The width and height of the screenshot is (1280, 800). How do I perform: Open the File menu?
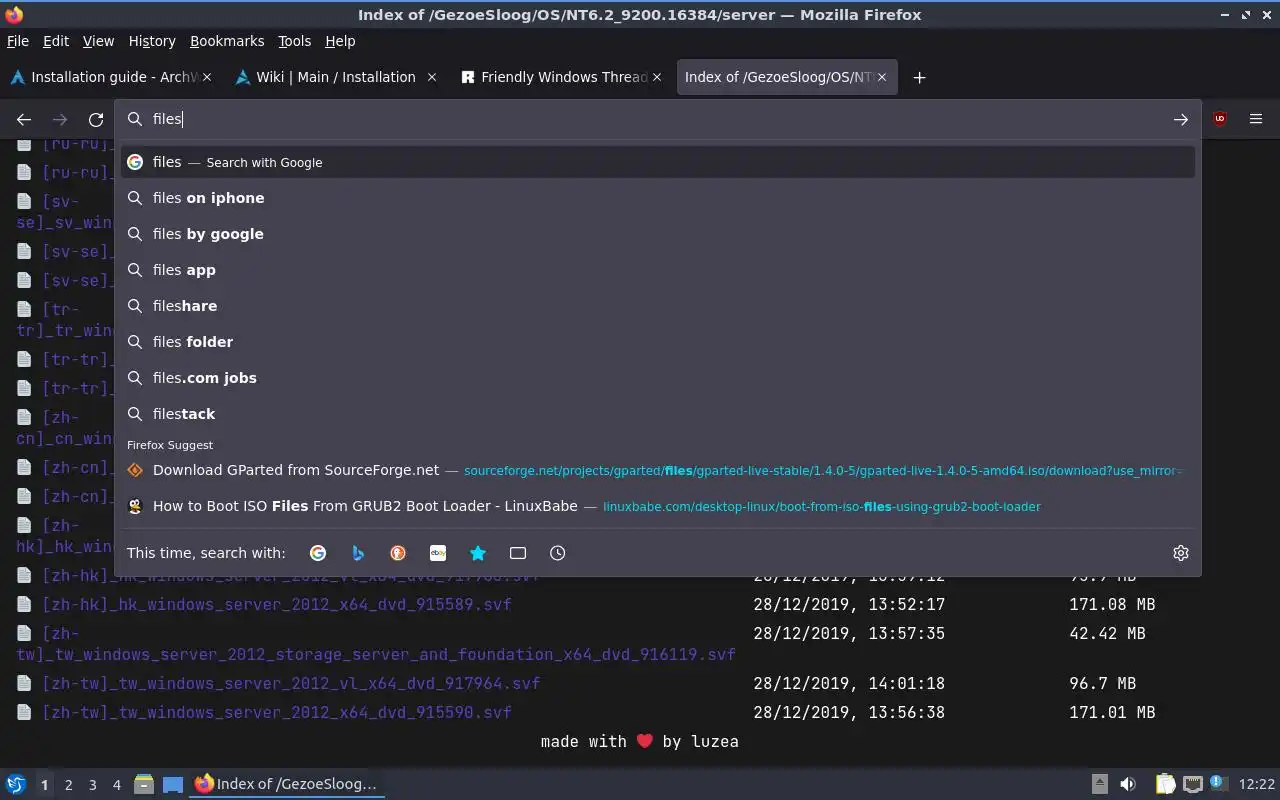point(17,41)
